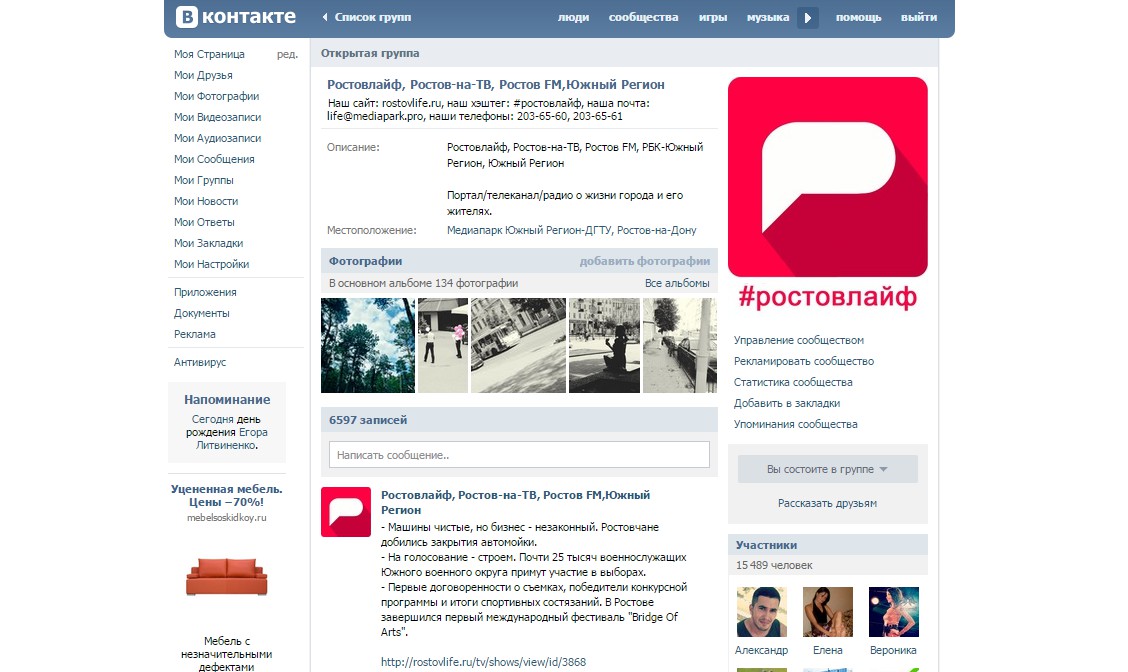Click the back arrow beside Список групп

point(324,17)
